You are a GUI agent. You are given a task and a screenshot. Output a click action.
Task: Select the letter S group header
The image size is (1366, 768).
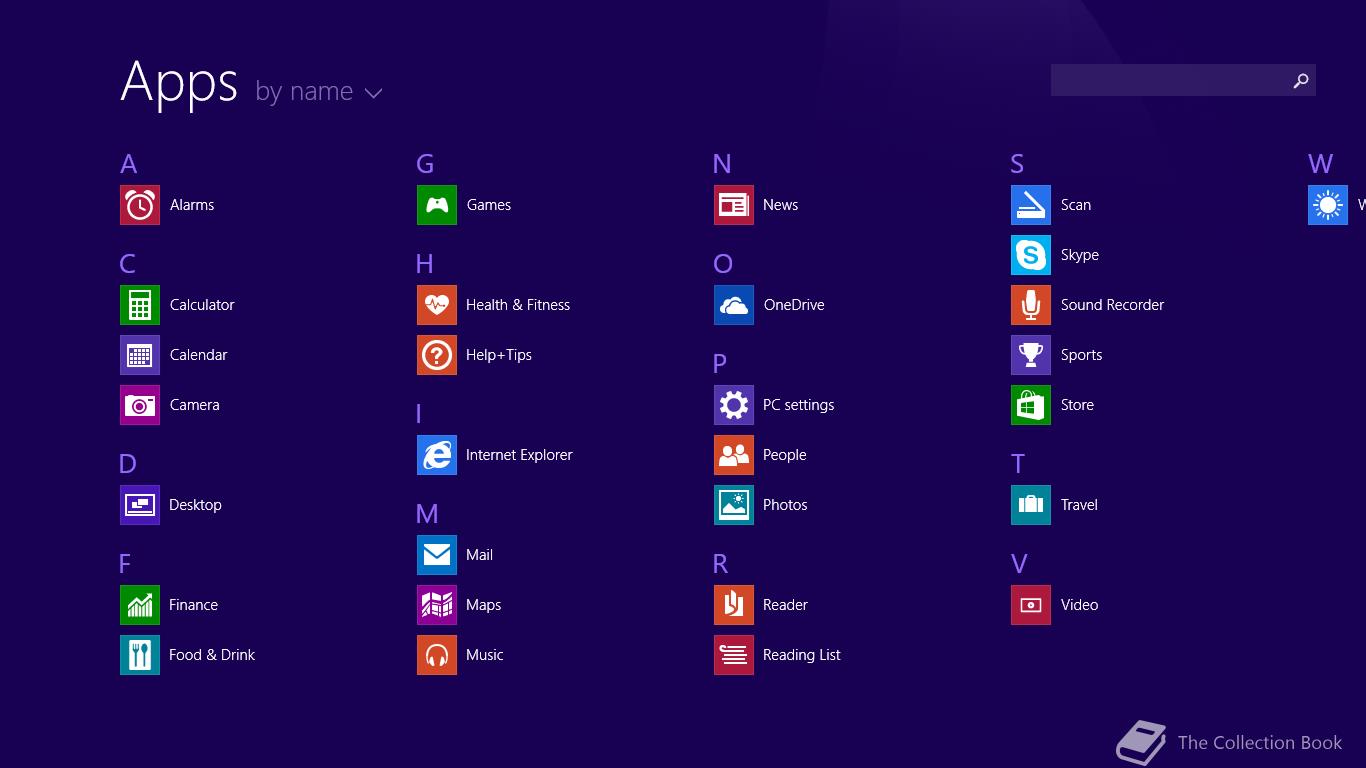1017,164
